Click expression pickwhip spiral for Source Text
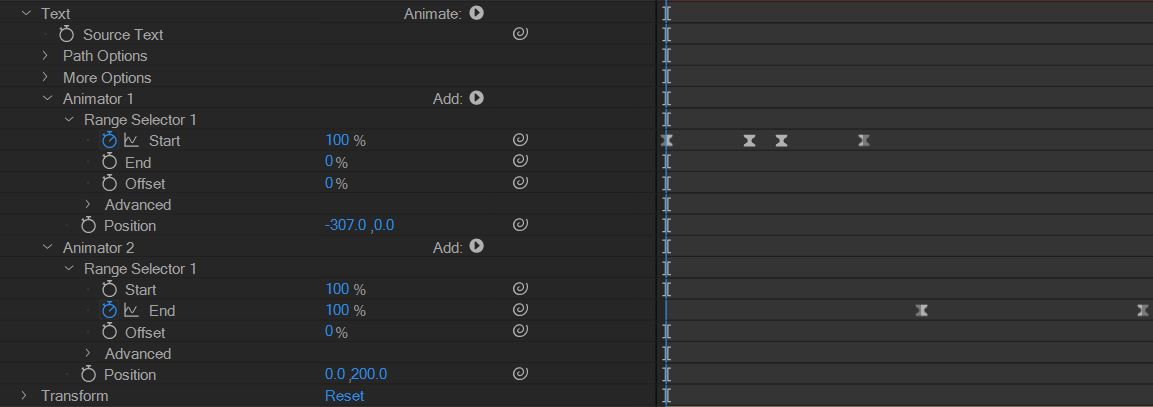Screen dimensions: 1153x407 pyautogui.click(x=520, y=34)
